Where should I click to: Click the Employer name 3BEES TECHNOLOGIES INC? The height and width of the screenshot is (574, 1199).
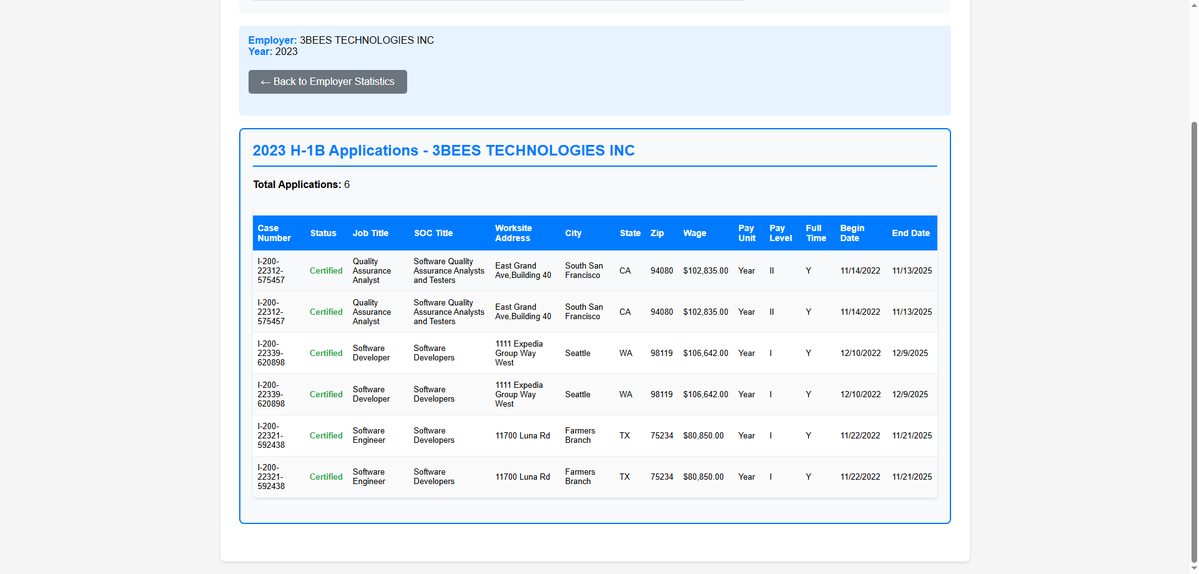pyautogui.click(x=367, y=40)
